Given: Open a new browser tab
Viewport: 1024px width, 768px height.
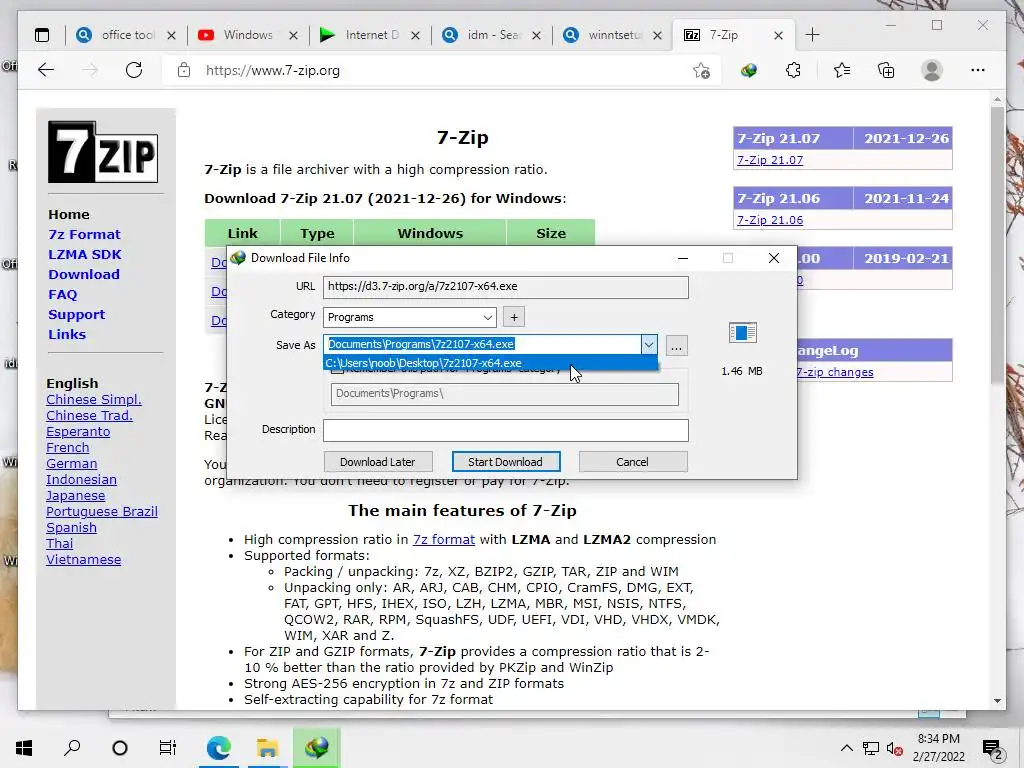Looking at the screenshot, I should tap(812, 35).
